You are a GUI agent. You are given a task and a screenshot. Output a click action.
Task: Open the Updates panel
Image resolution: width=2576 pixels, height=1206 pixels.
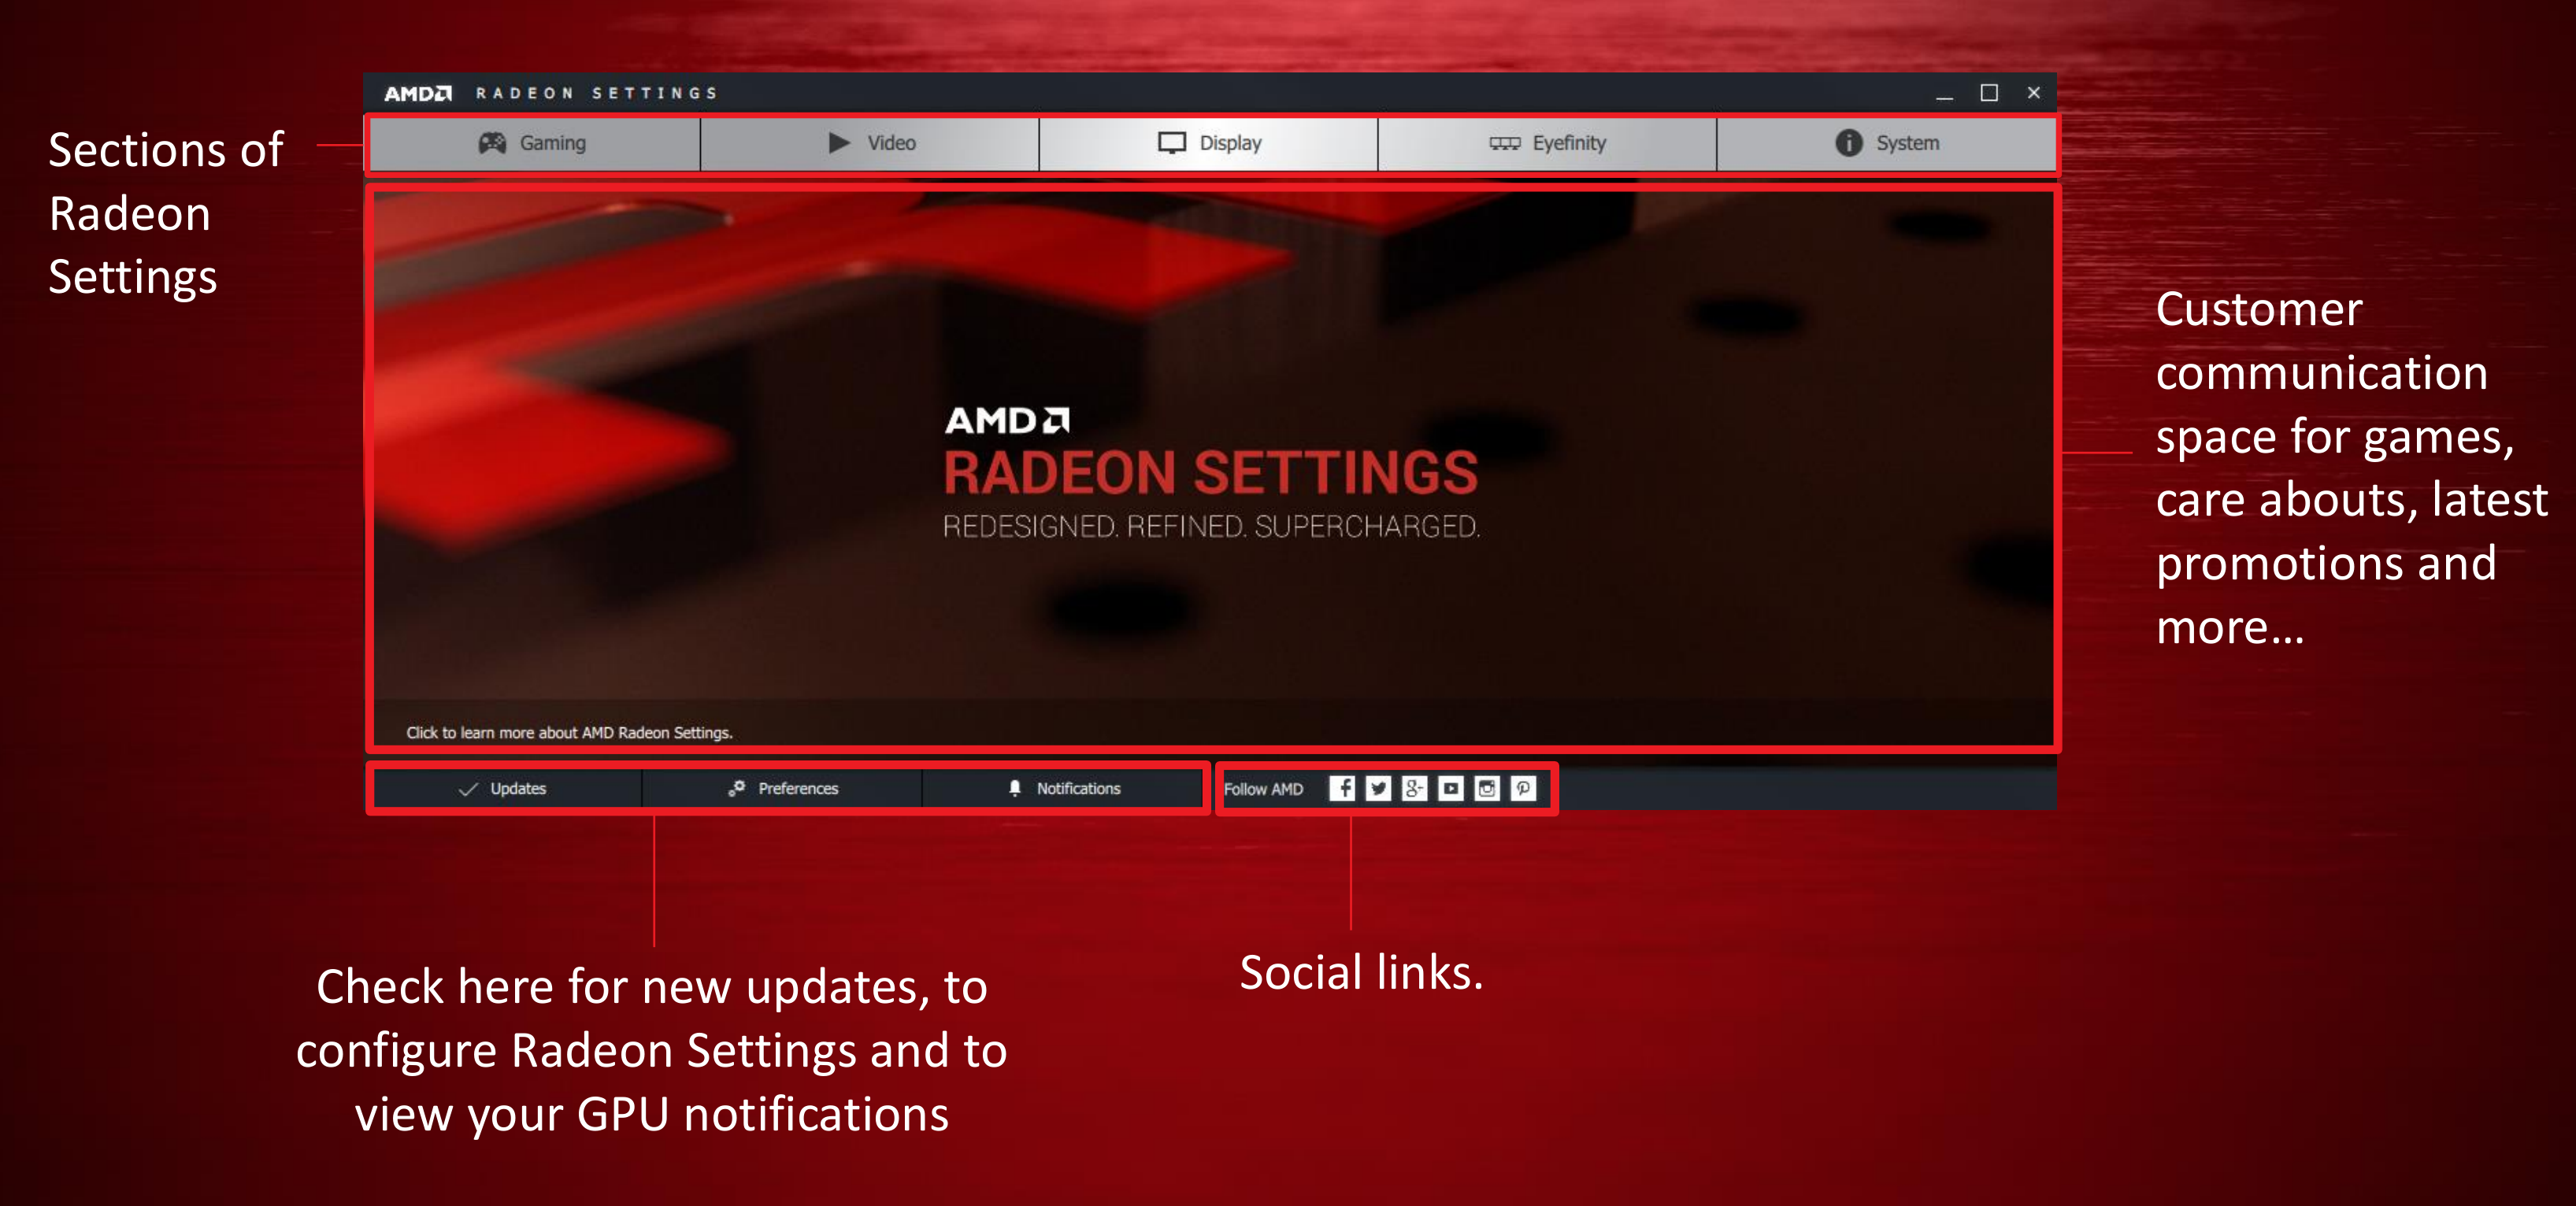pos(514,787)
